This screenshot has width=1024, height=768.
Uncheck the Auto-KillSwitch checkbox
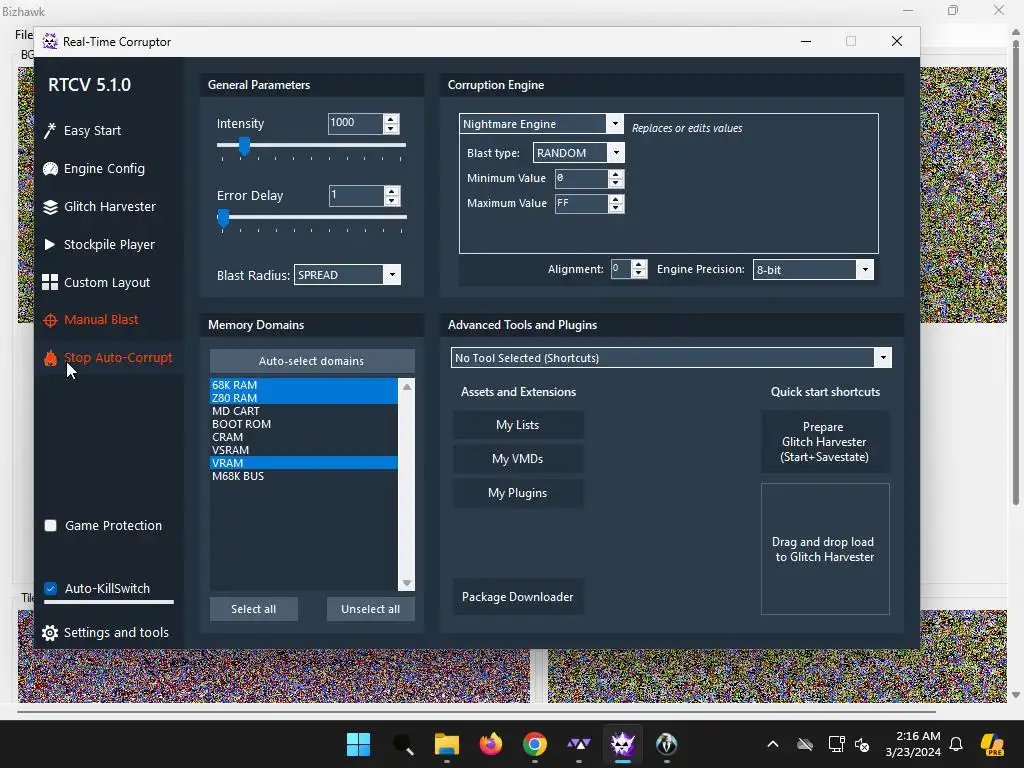(x=50, y=588)
